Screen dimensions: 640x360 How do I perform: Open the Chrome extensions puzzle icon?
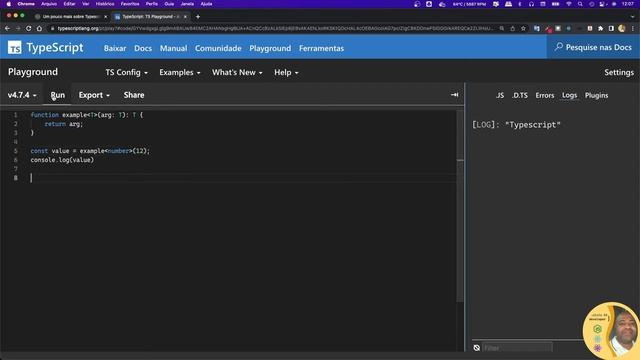(600, 29)
